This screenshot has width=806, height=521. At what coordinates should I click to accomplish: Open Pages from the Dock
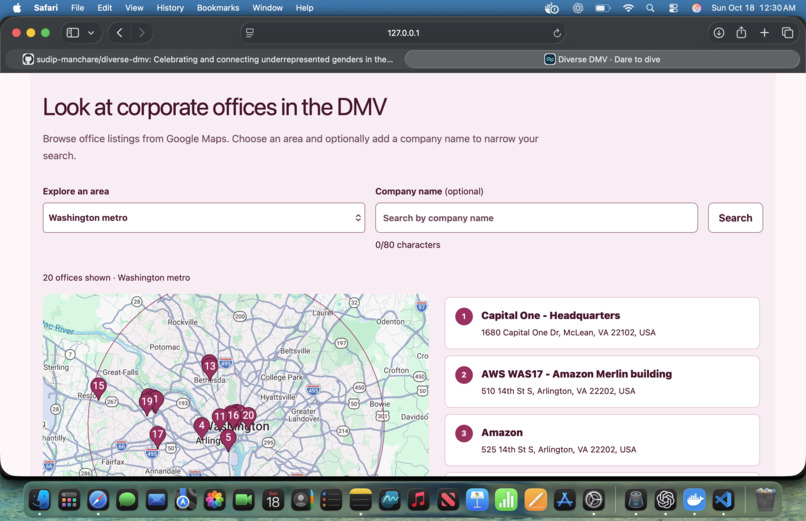tap(535, 499)
